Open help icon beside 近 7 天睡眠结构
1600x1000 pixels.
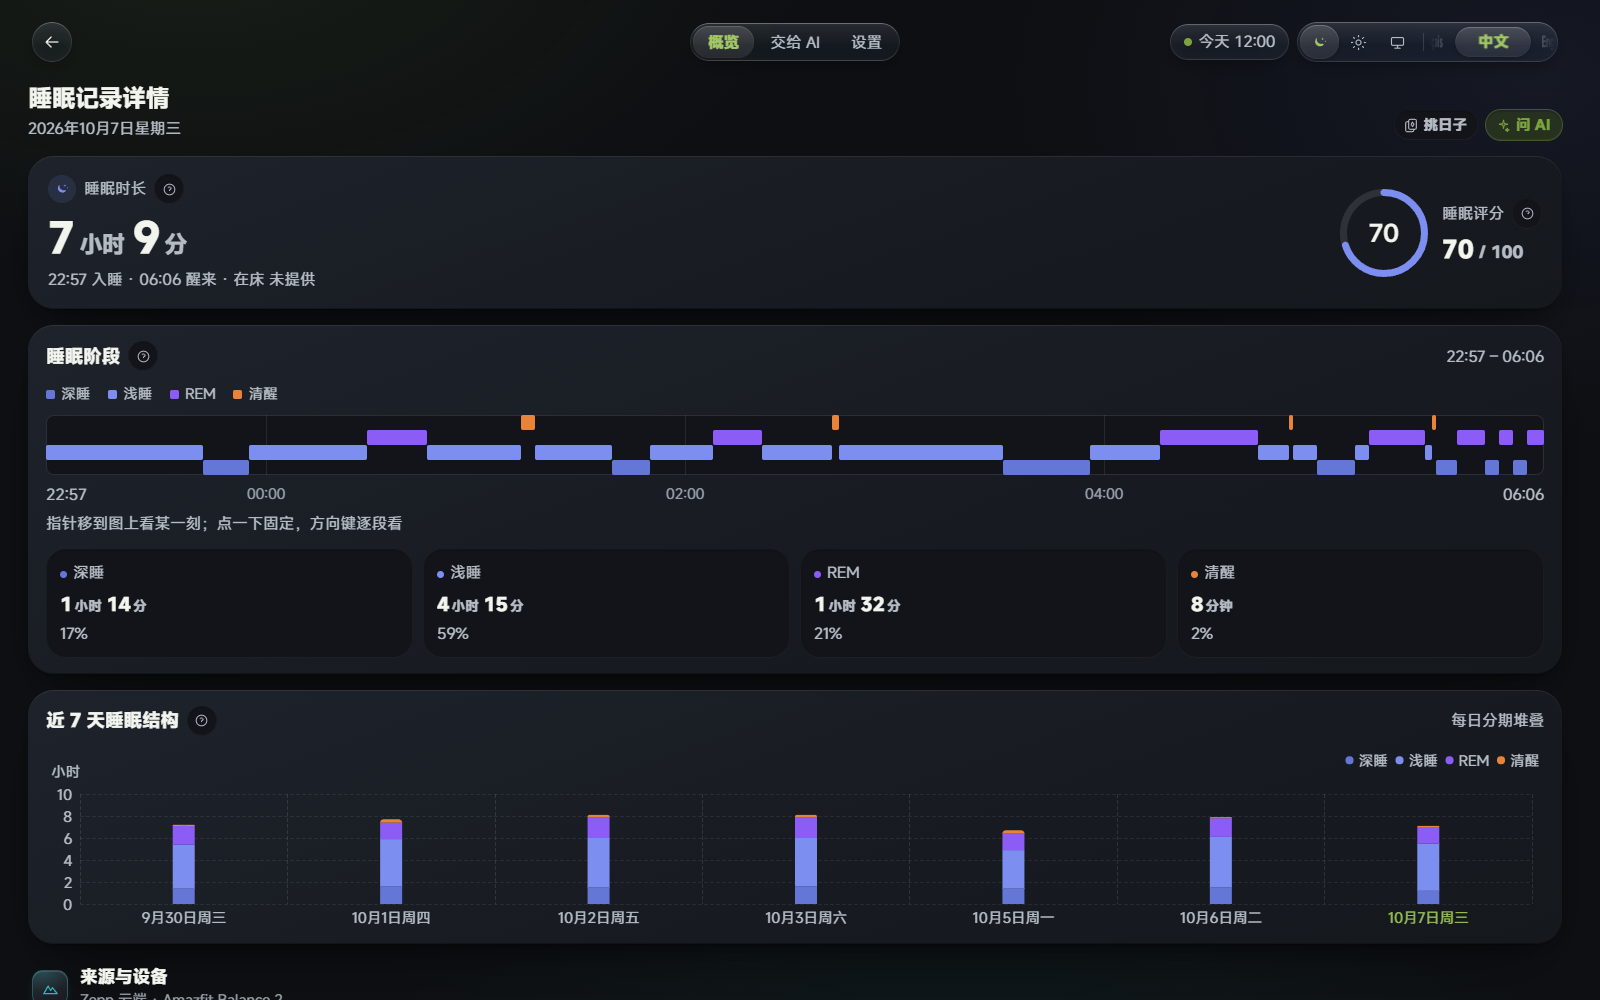[x=201, y=720]
